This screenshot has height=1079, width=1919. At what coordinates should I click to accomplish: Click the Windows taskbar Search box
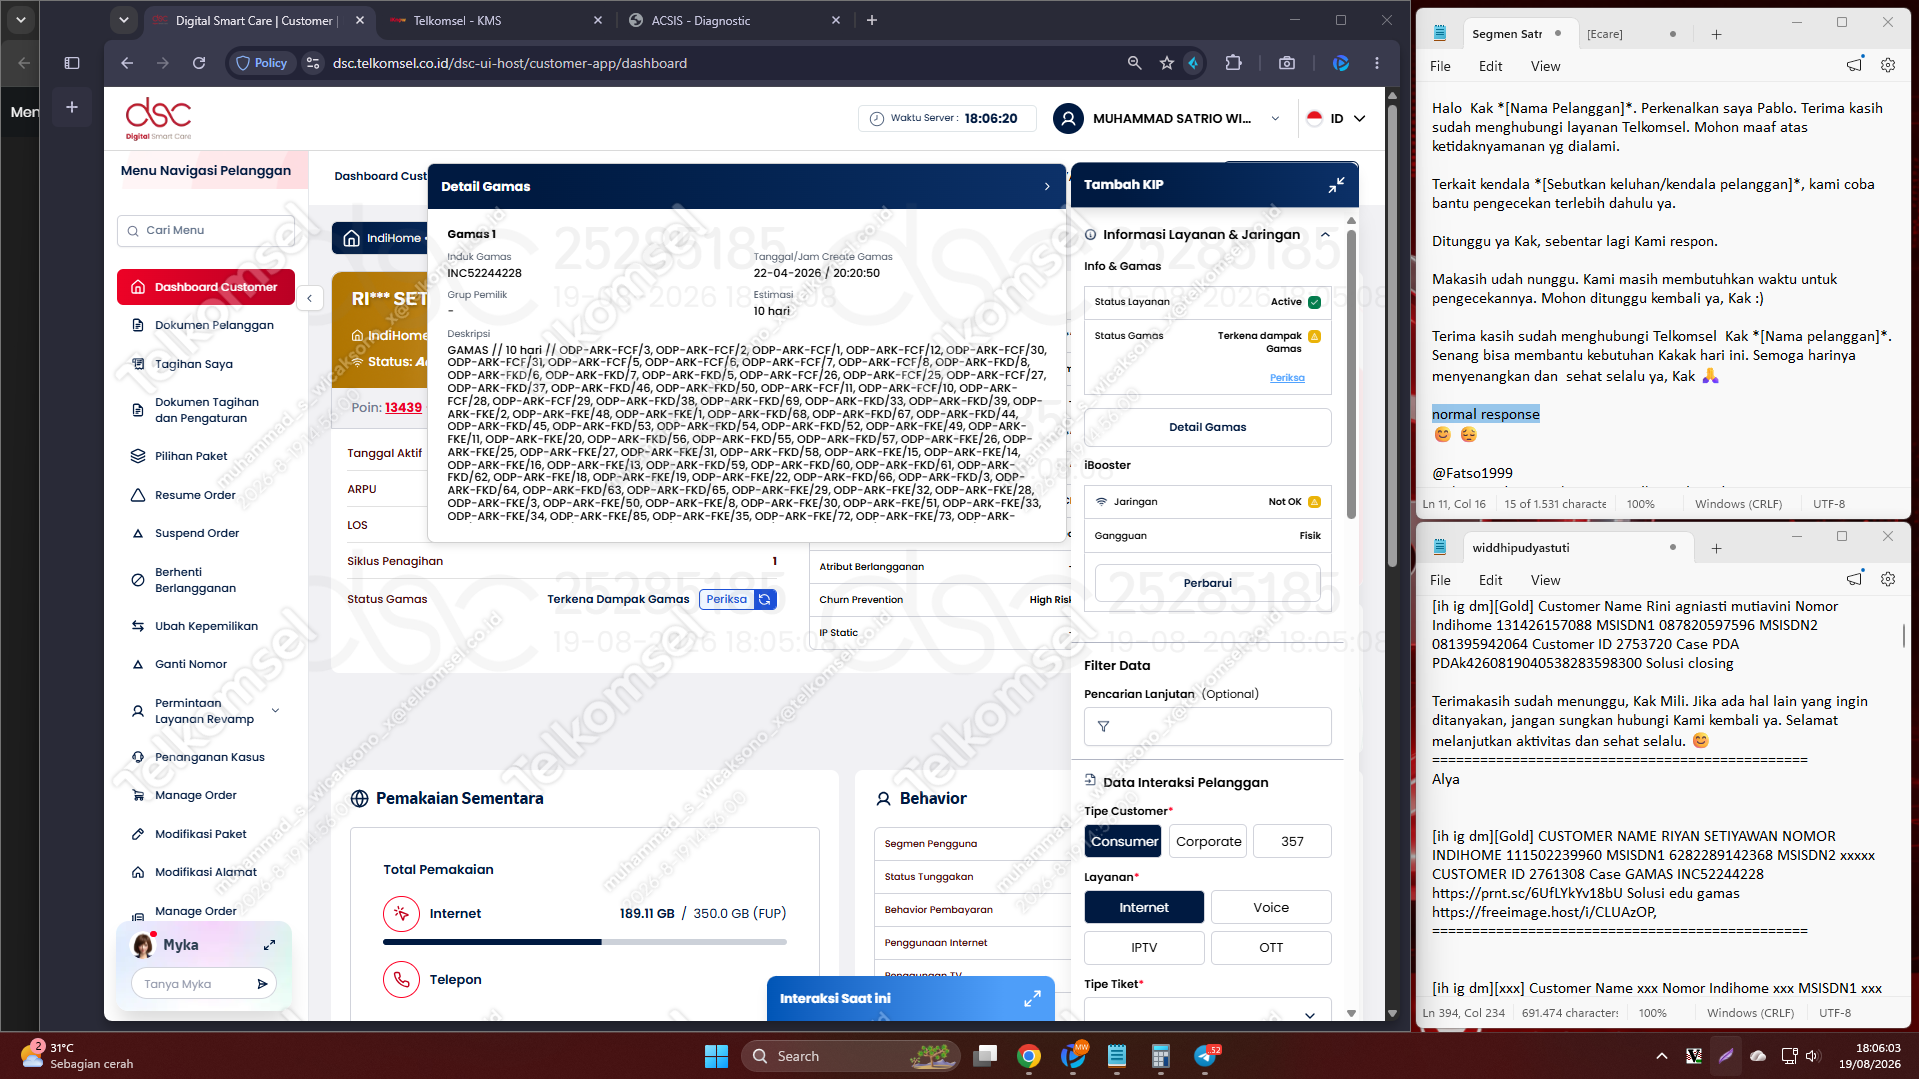click(x=850, y=1056)
